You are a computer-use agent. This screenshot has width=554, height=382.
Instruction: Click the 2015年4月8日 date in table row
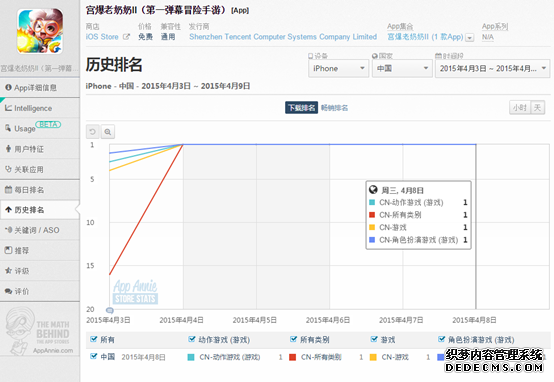tap(143, 357)
